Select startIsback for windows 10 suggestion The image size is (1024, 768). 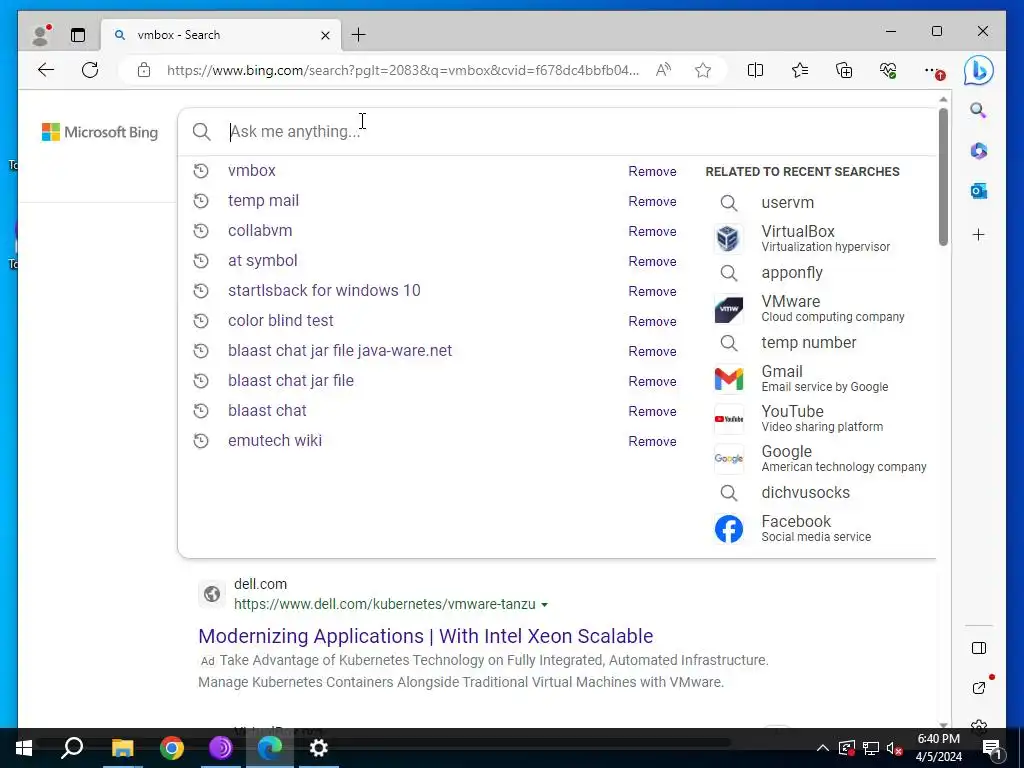click(324, 291)
